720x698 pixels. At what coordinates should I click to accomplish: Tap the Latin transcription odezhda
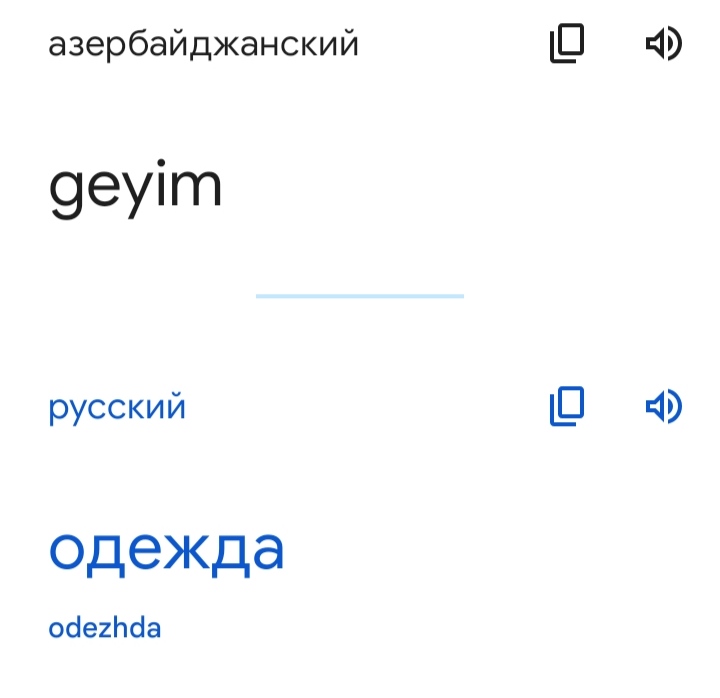105,628
